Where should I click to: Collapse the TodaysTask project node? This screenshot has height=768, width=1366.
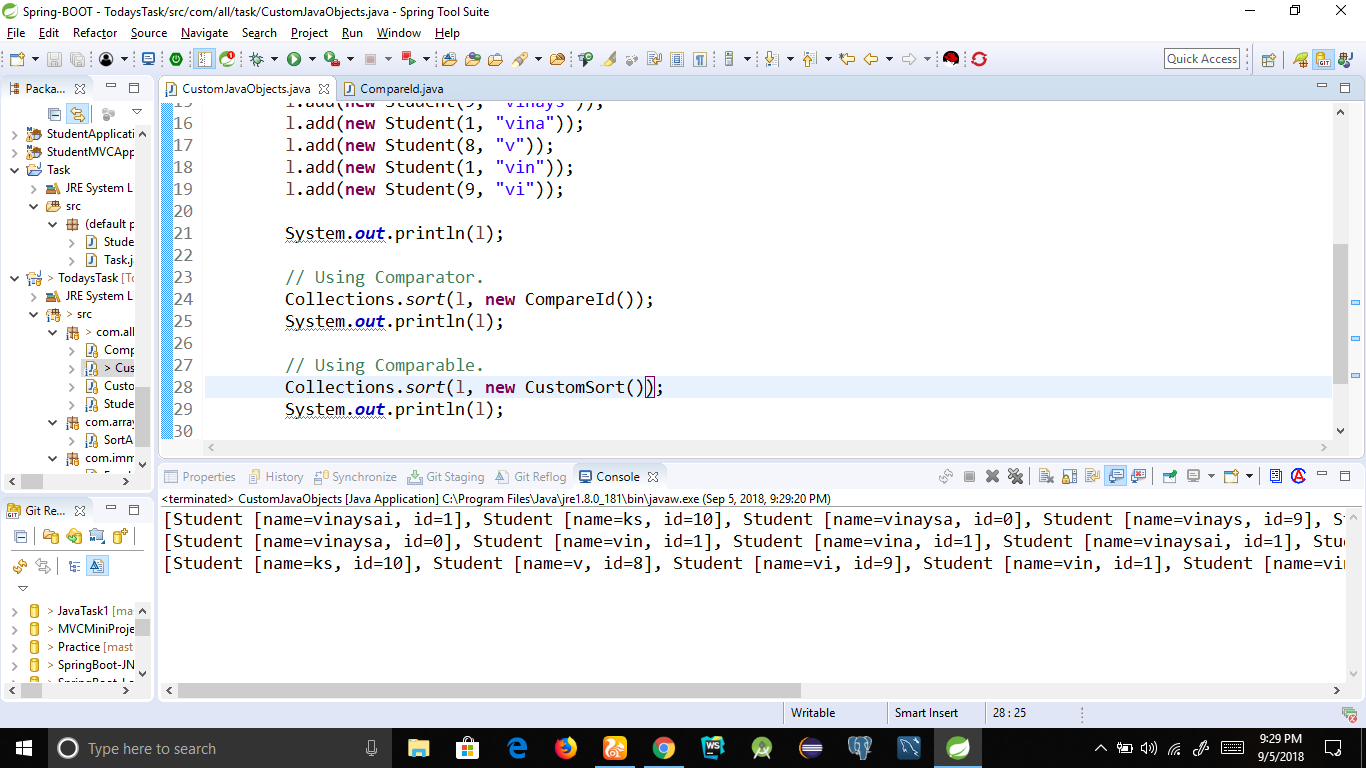(x=14, y=278)
